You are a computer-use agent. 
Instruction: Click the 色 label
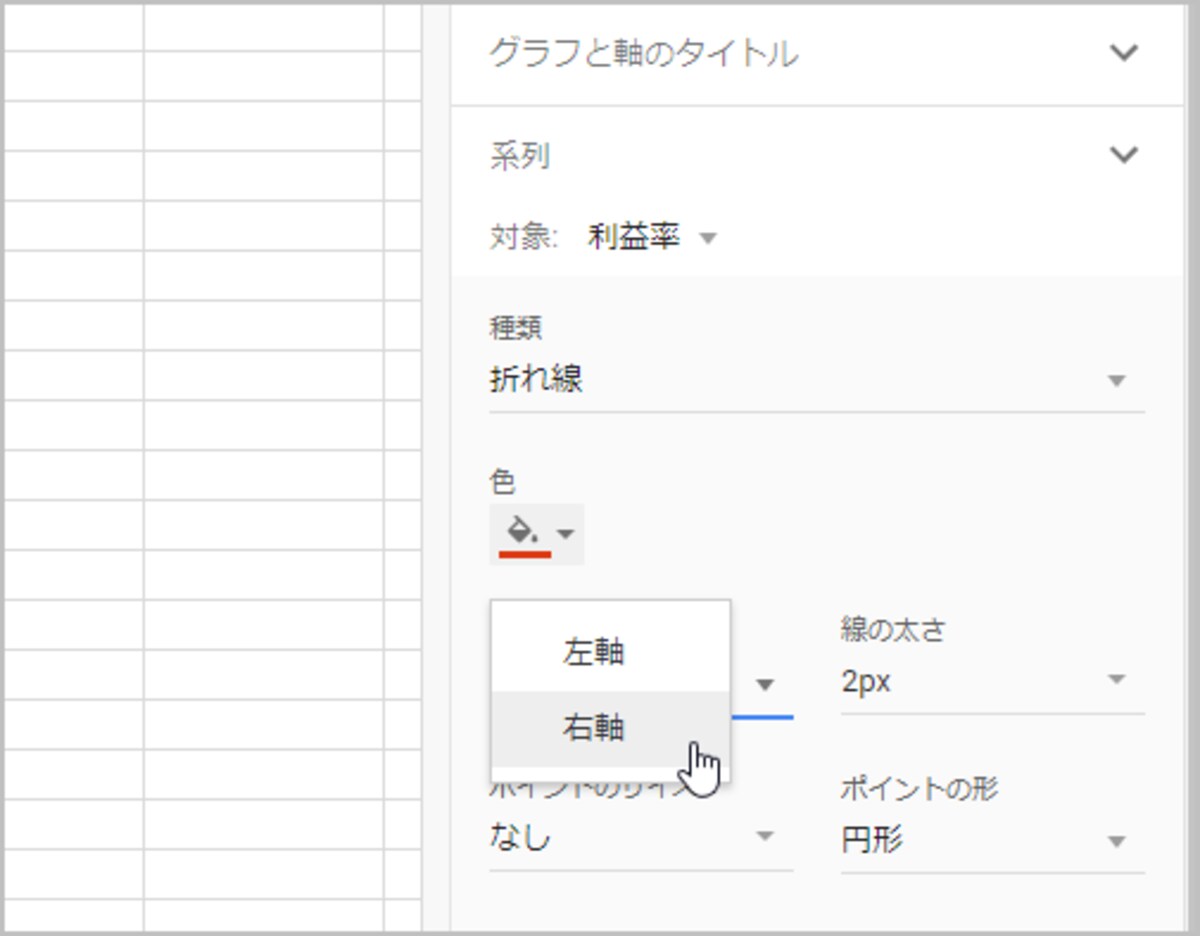(503, 482)
